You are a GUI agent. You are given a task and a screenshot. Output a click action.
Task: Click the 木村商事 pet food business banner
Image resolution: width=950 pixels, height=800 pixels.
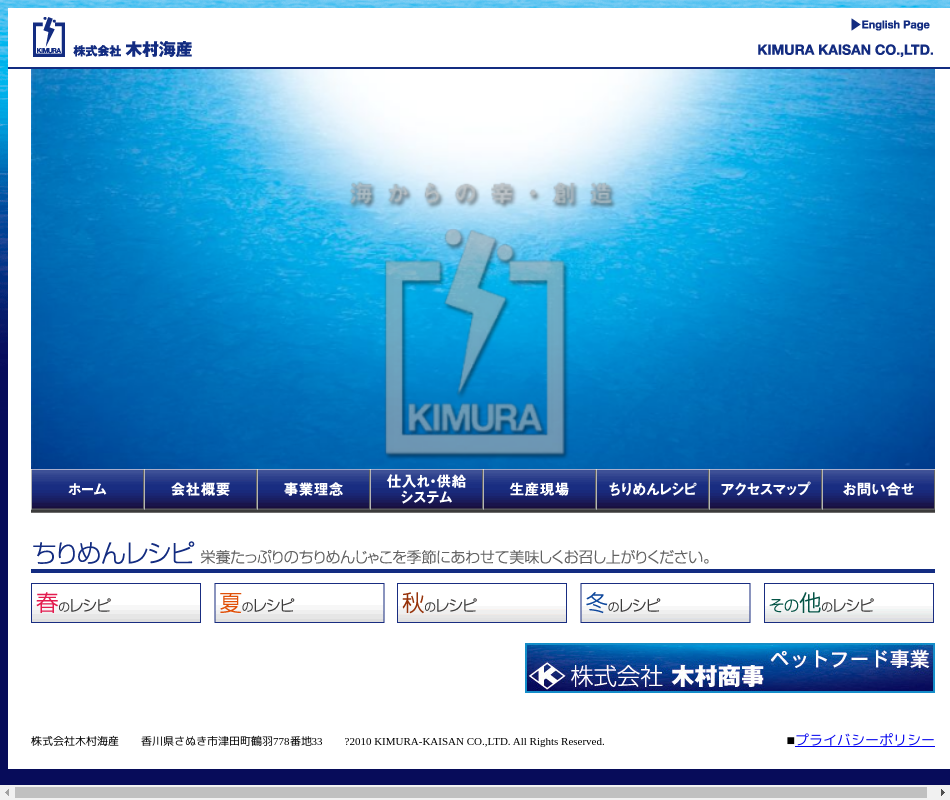[730, 668]
